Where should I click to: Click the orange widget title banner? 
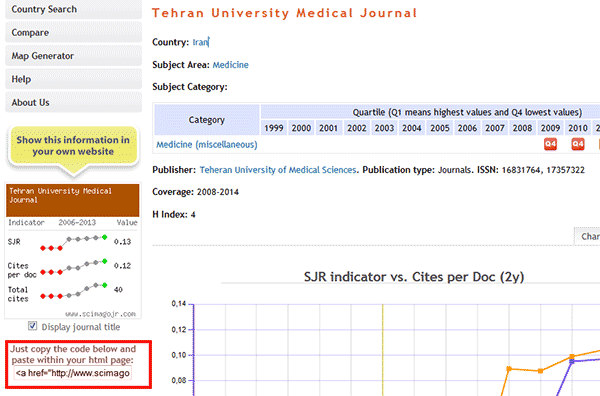click(x=73, y=200)
